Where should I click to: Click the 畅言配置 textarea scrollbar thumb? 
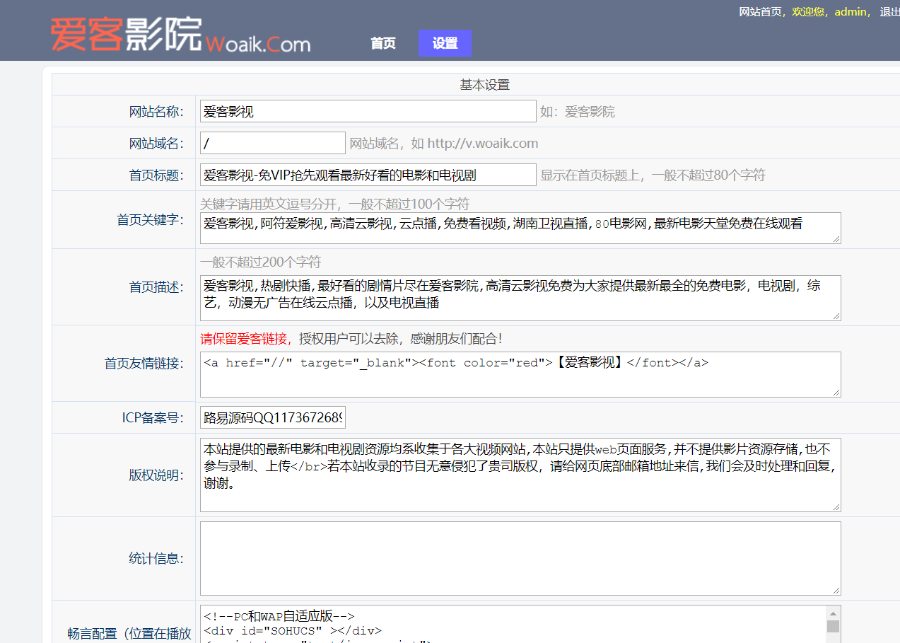pyautogui.click(x=833, y=626)
